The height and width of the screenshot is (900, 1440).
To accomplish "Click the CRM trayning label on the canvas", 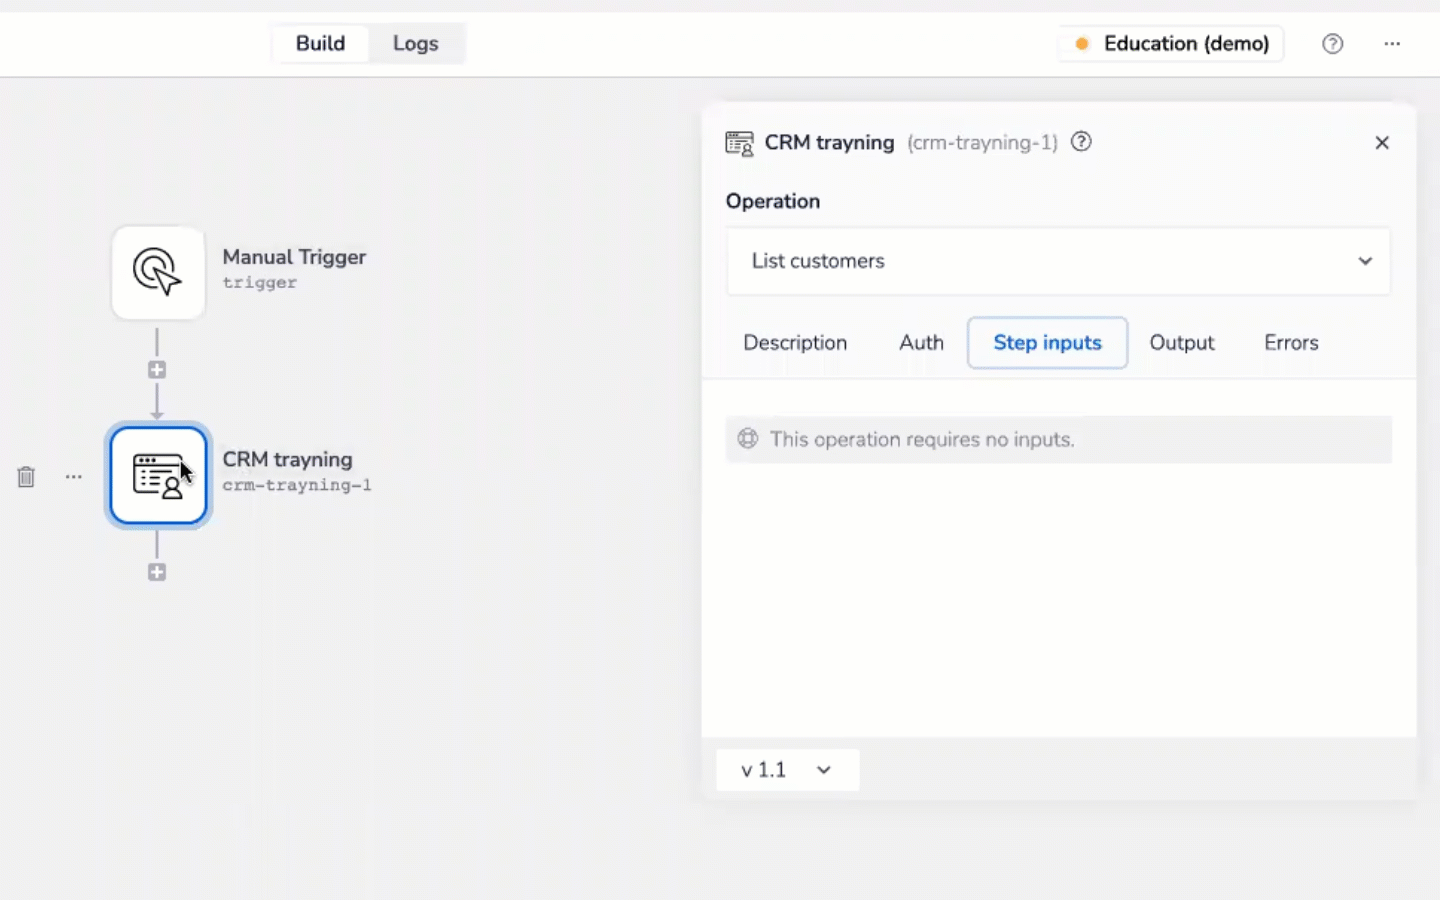I will 287,459.
